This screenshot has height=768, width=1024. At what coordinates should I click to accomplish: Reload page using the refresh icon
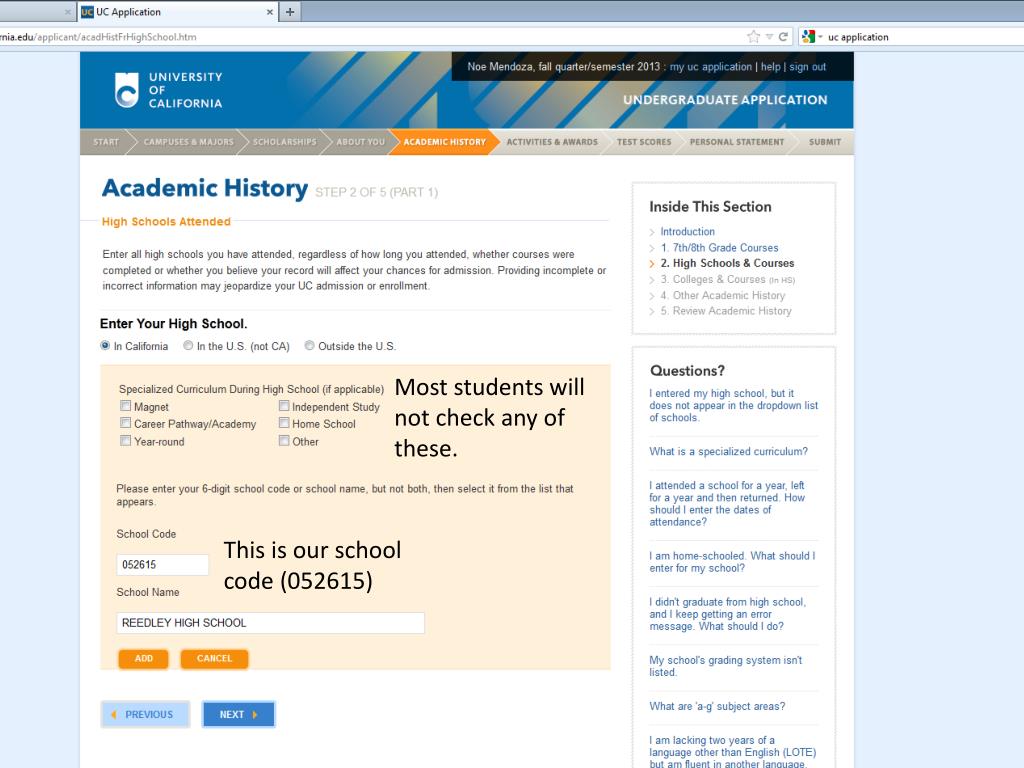783,37
